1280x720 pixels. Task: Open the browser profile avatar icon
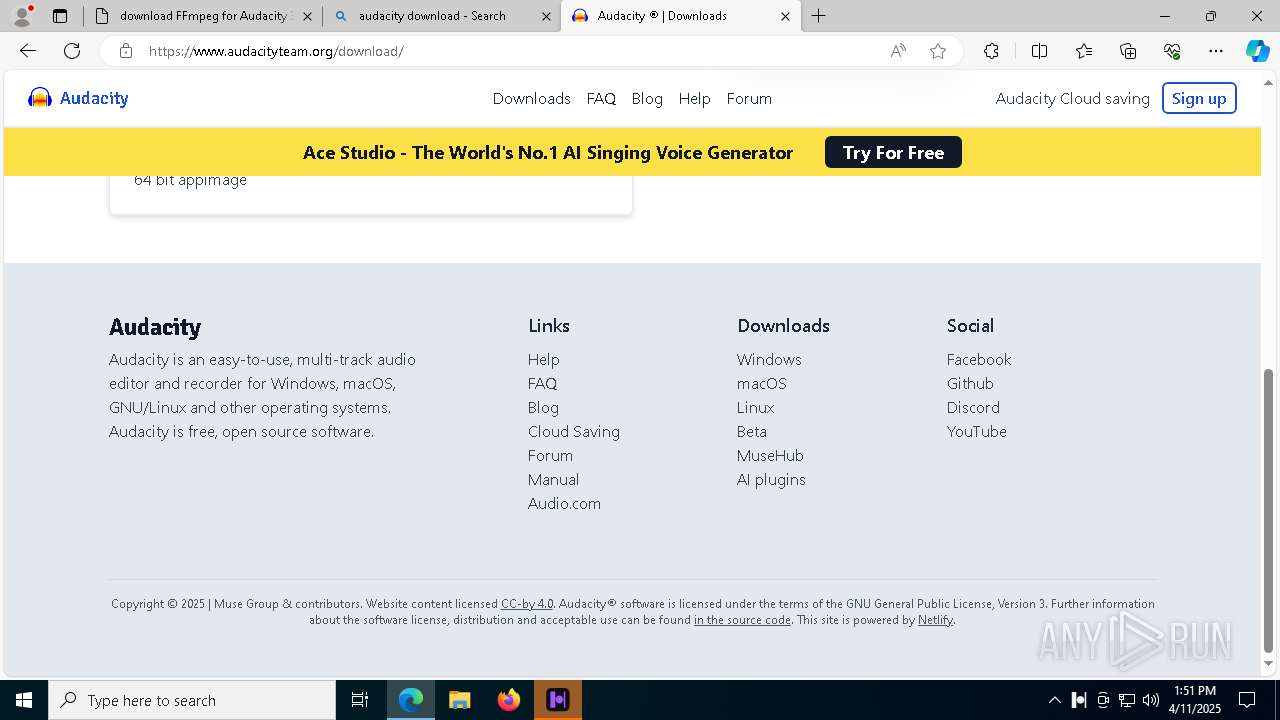click(22, 16)
